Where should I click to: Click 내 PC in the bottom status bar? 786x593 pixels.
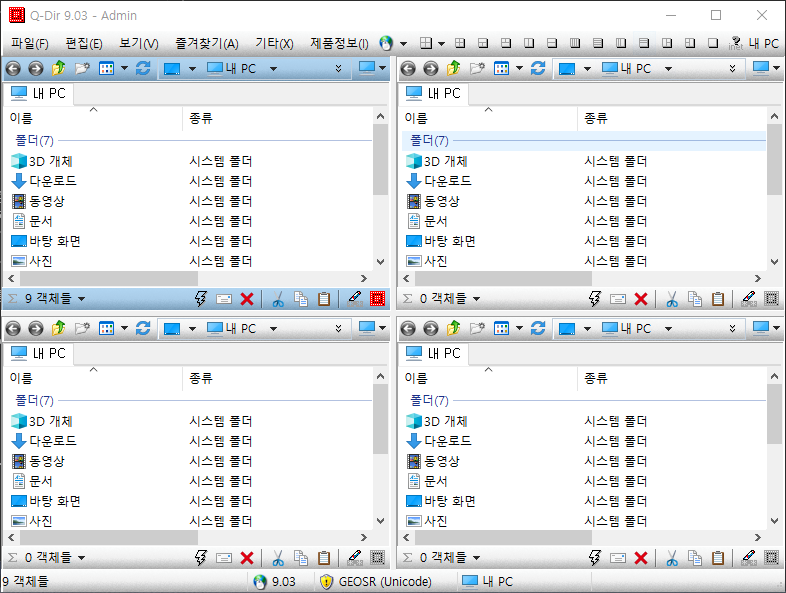pyautogui.click(x=487, y=581)
